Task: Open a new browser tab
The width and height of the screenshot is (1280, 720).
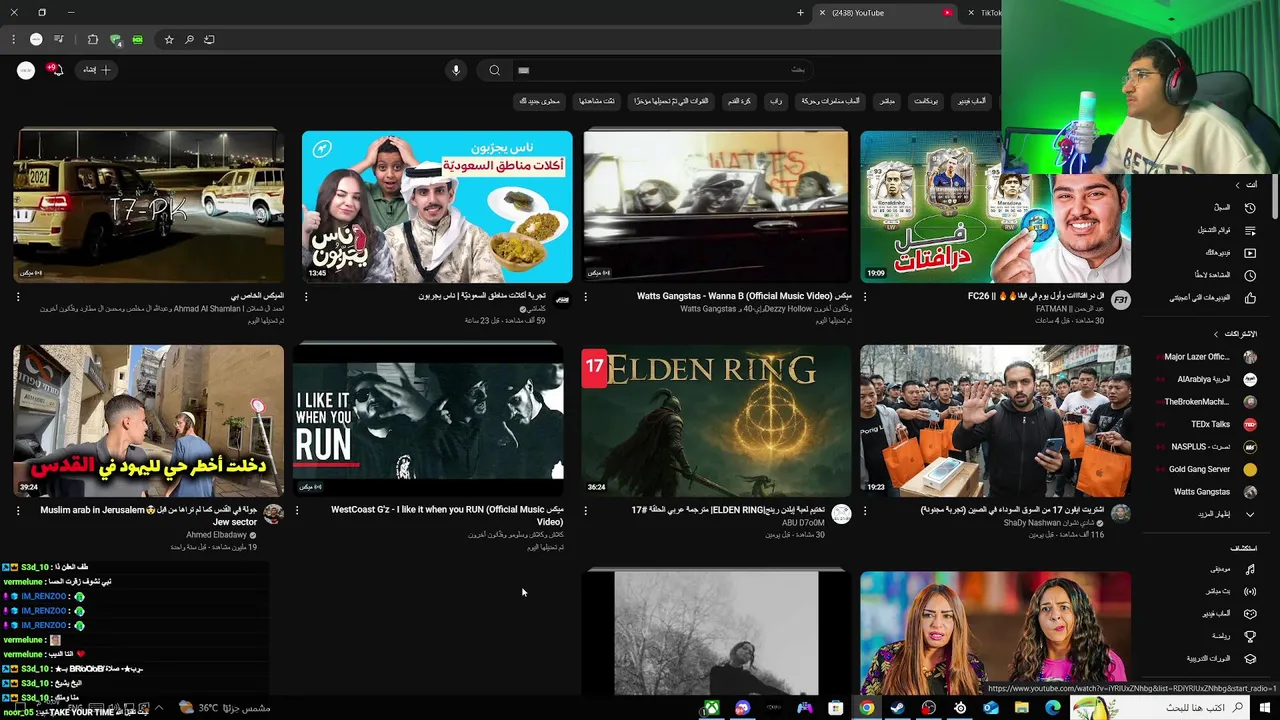Action: tap(800, 13)
